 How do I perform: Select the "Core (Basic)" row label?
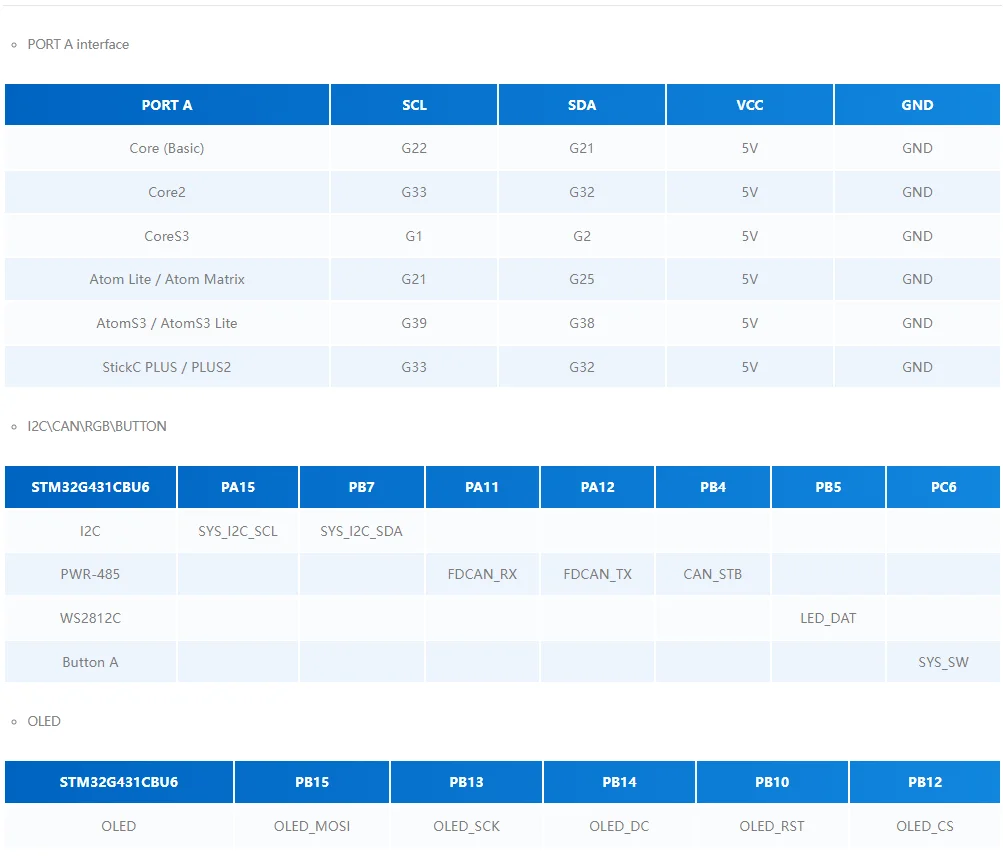167,148
